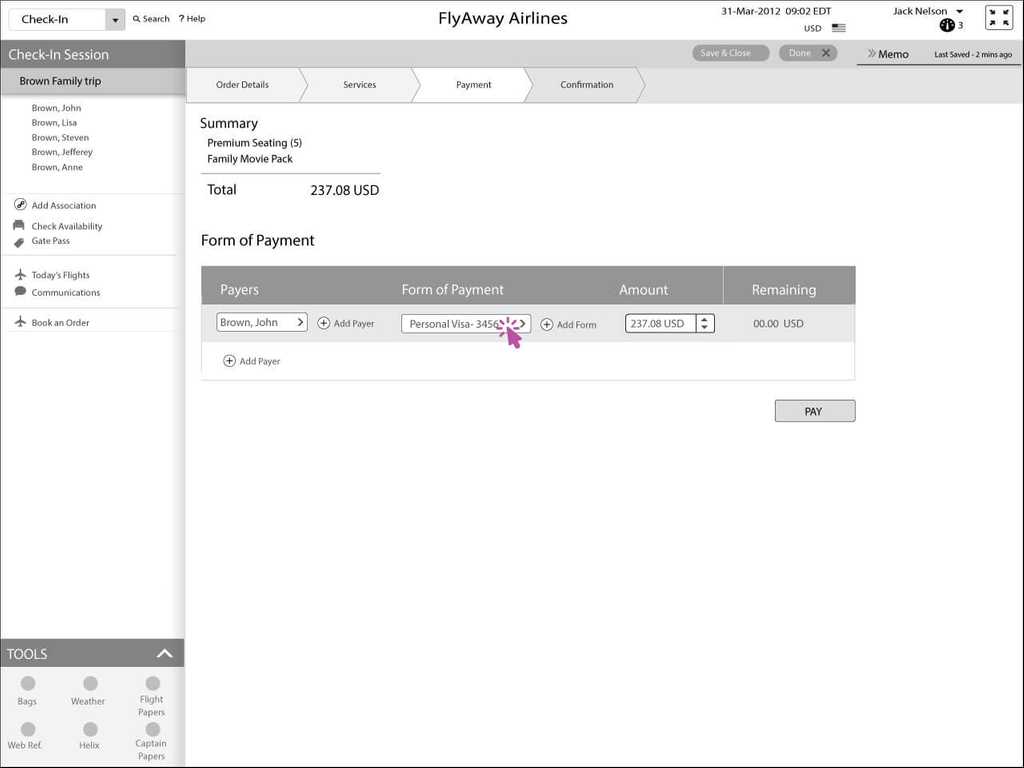The width and height of the screenshot is (1024, 768).
Task: Select Gate Pass in the sidebar
Action: pyautogui.click(x=50, y=240)
